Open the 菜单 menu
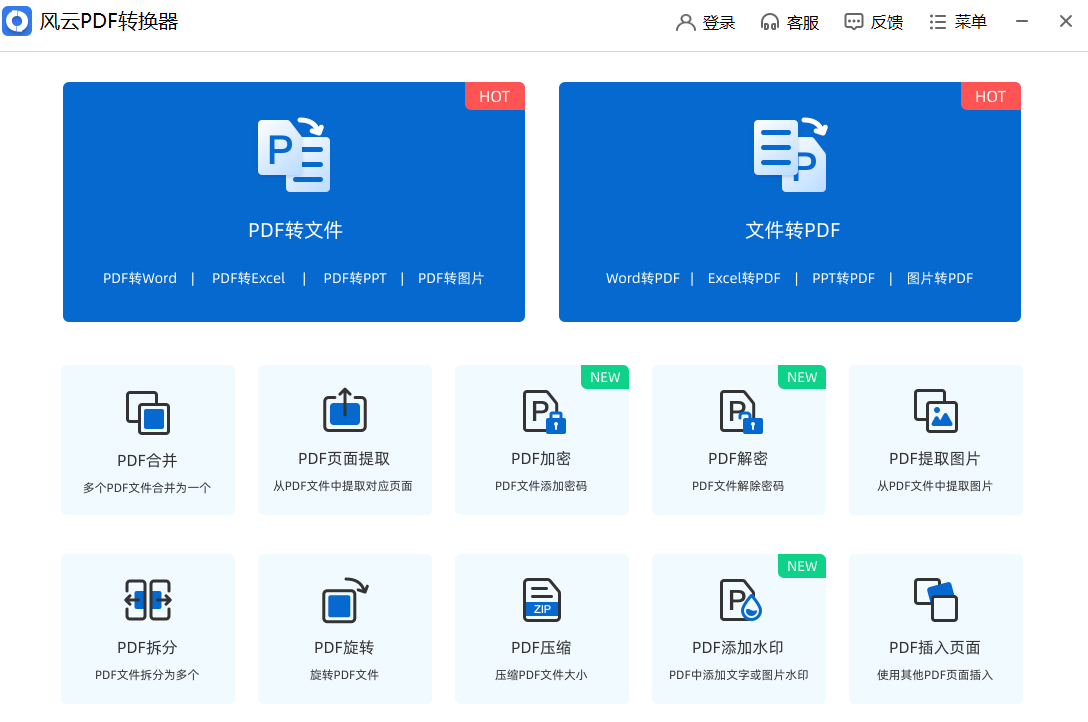The image size is (1088, 722). 957,21
